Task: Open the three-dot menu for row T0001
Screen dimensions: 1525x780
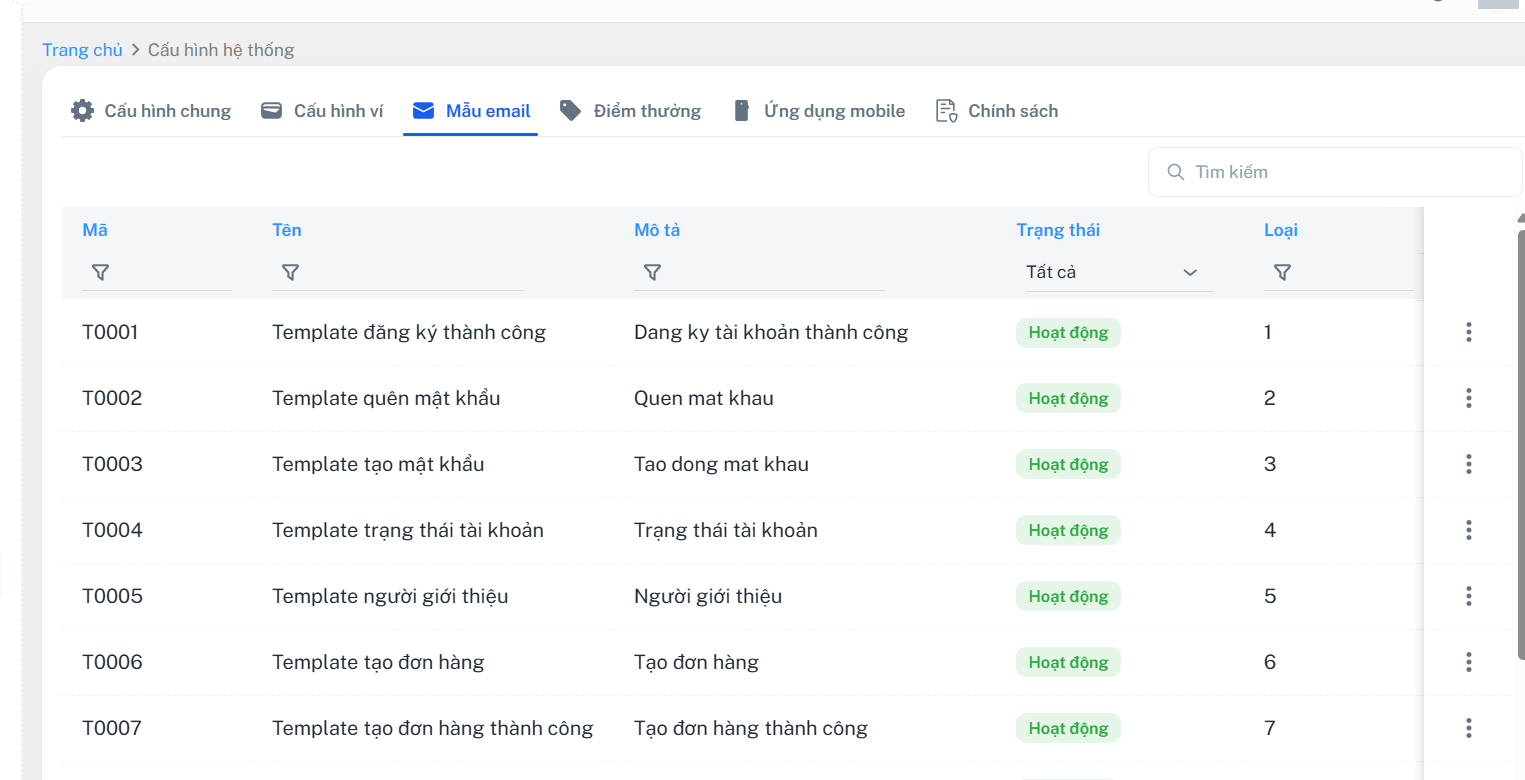Action: [x=1468, y=332]
